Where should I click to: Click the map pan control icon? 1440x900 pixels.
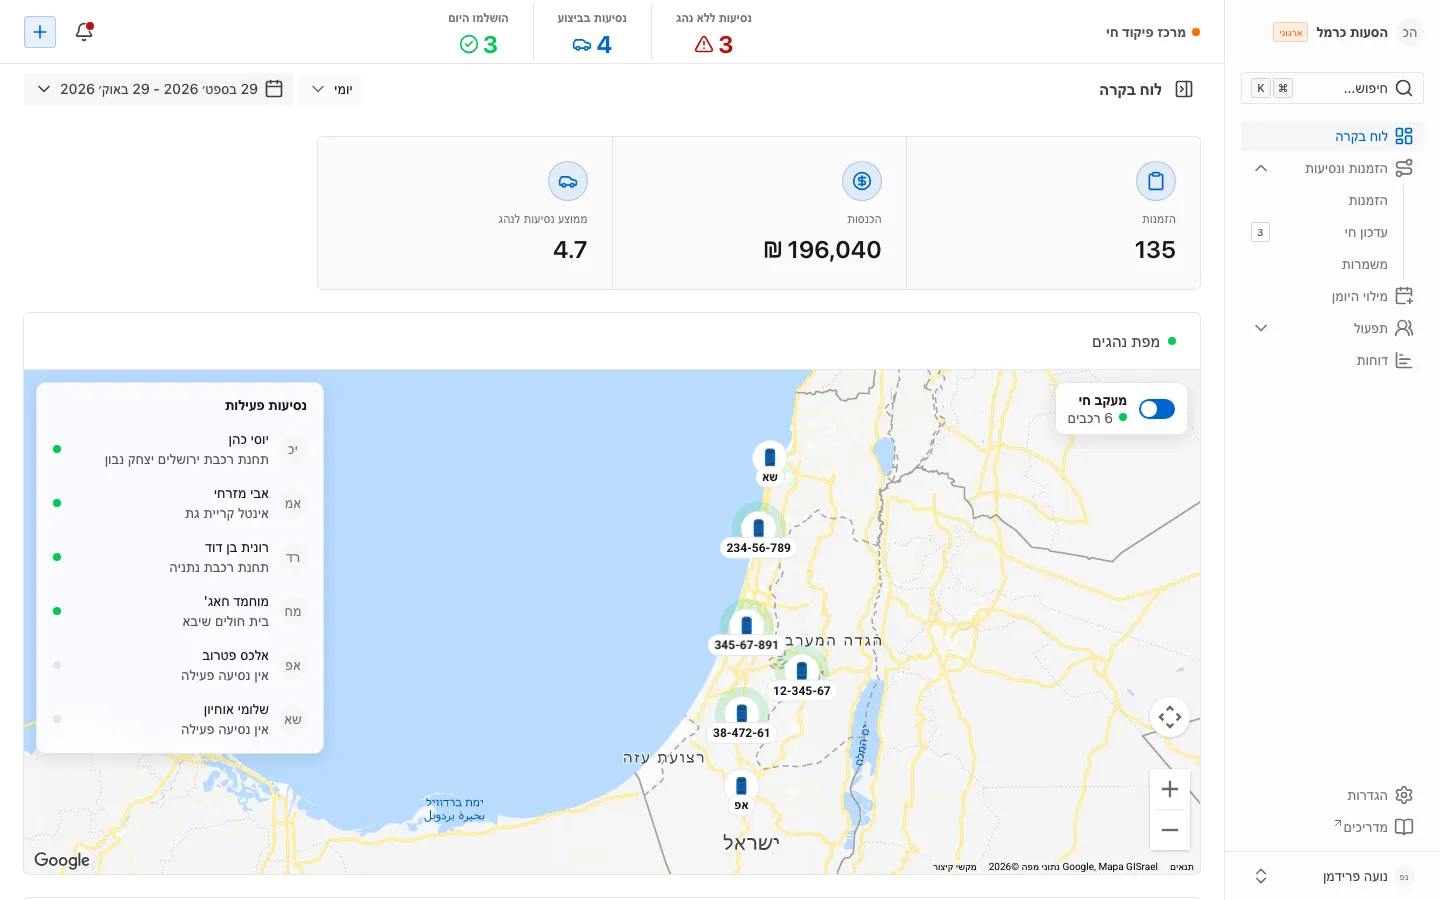coord(1170,717)
